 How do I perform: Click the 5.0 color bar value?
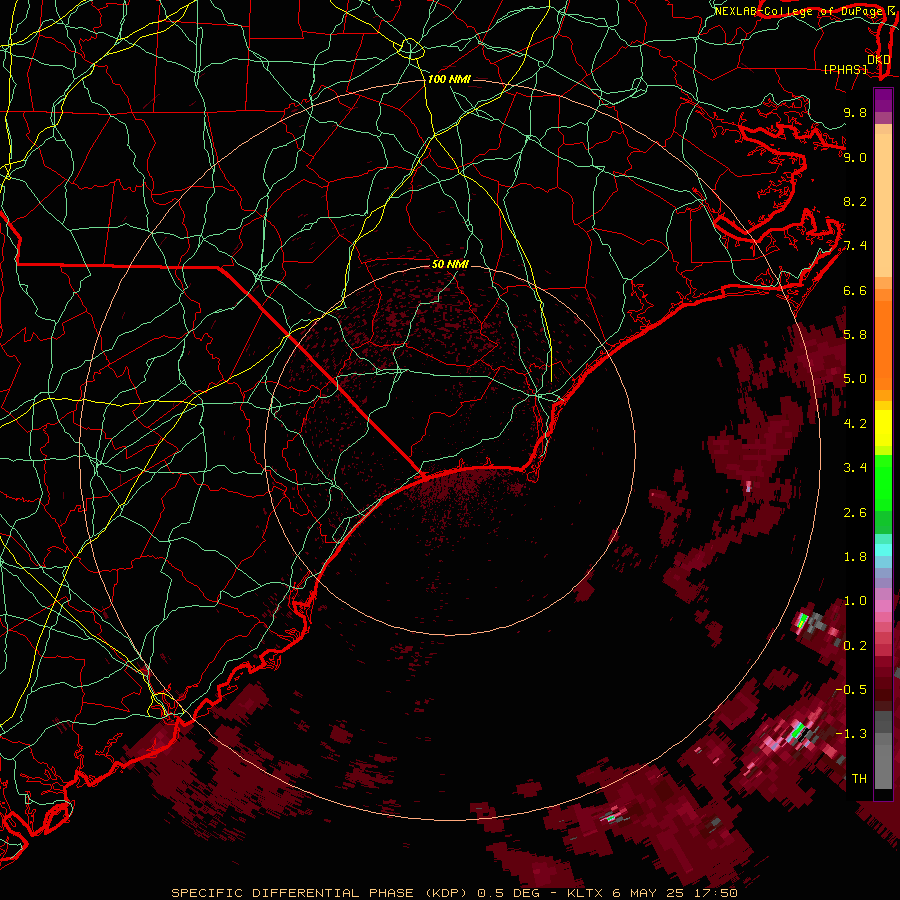point(855,379)
